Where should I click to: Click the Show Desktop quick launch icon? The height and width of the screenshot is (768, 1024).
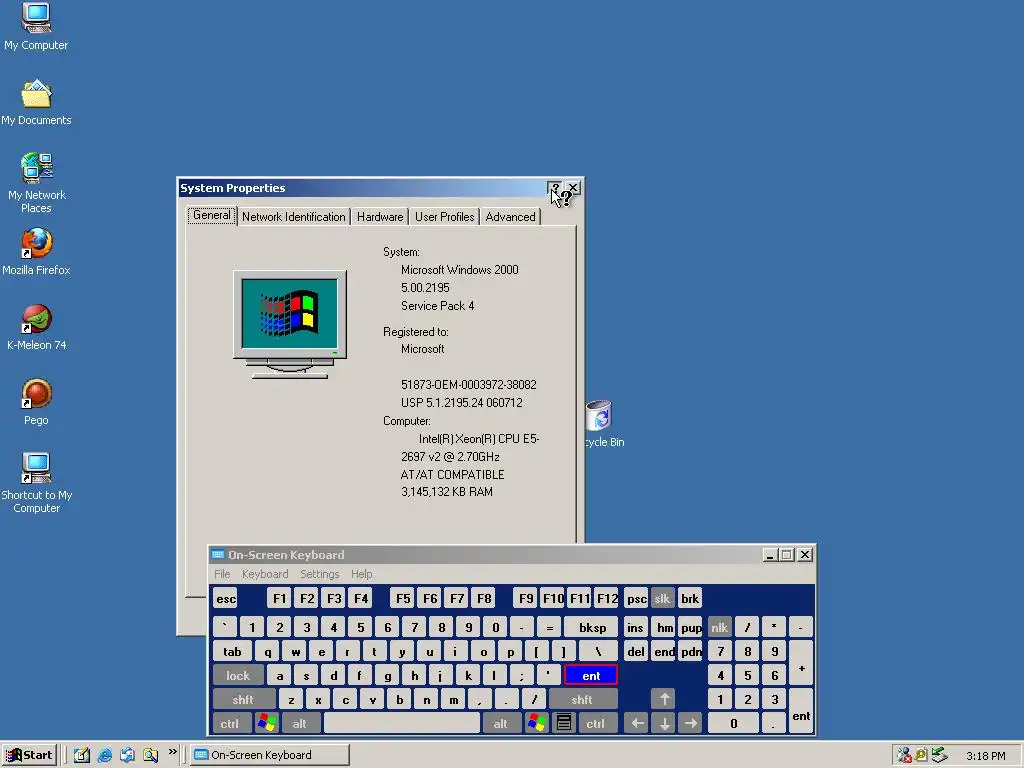[x=82, y=755]
